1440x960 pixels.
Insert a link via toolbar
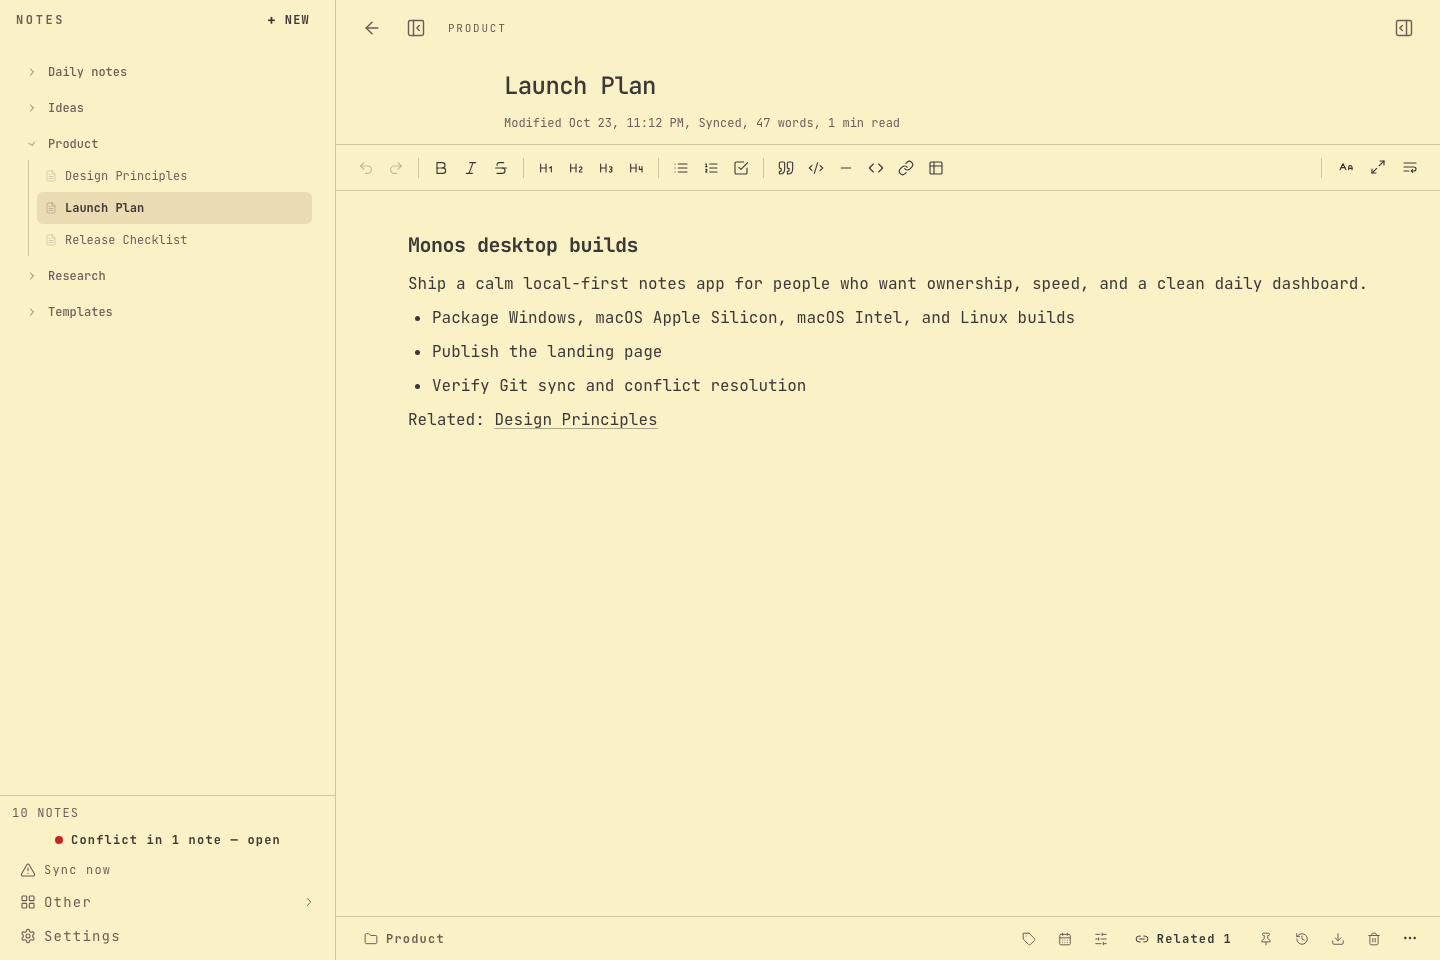(906, 168)
